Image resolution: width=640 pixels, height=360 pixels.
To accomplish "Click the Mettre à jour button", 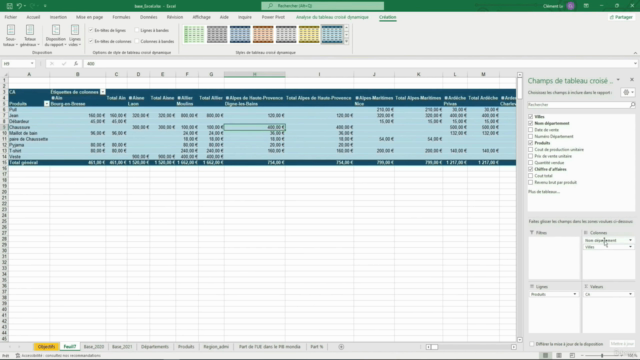I will pos(622,344).
